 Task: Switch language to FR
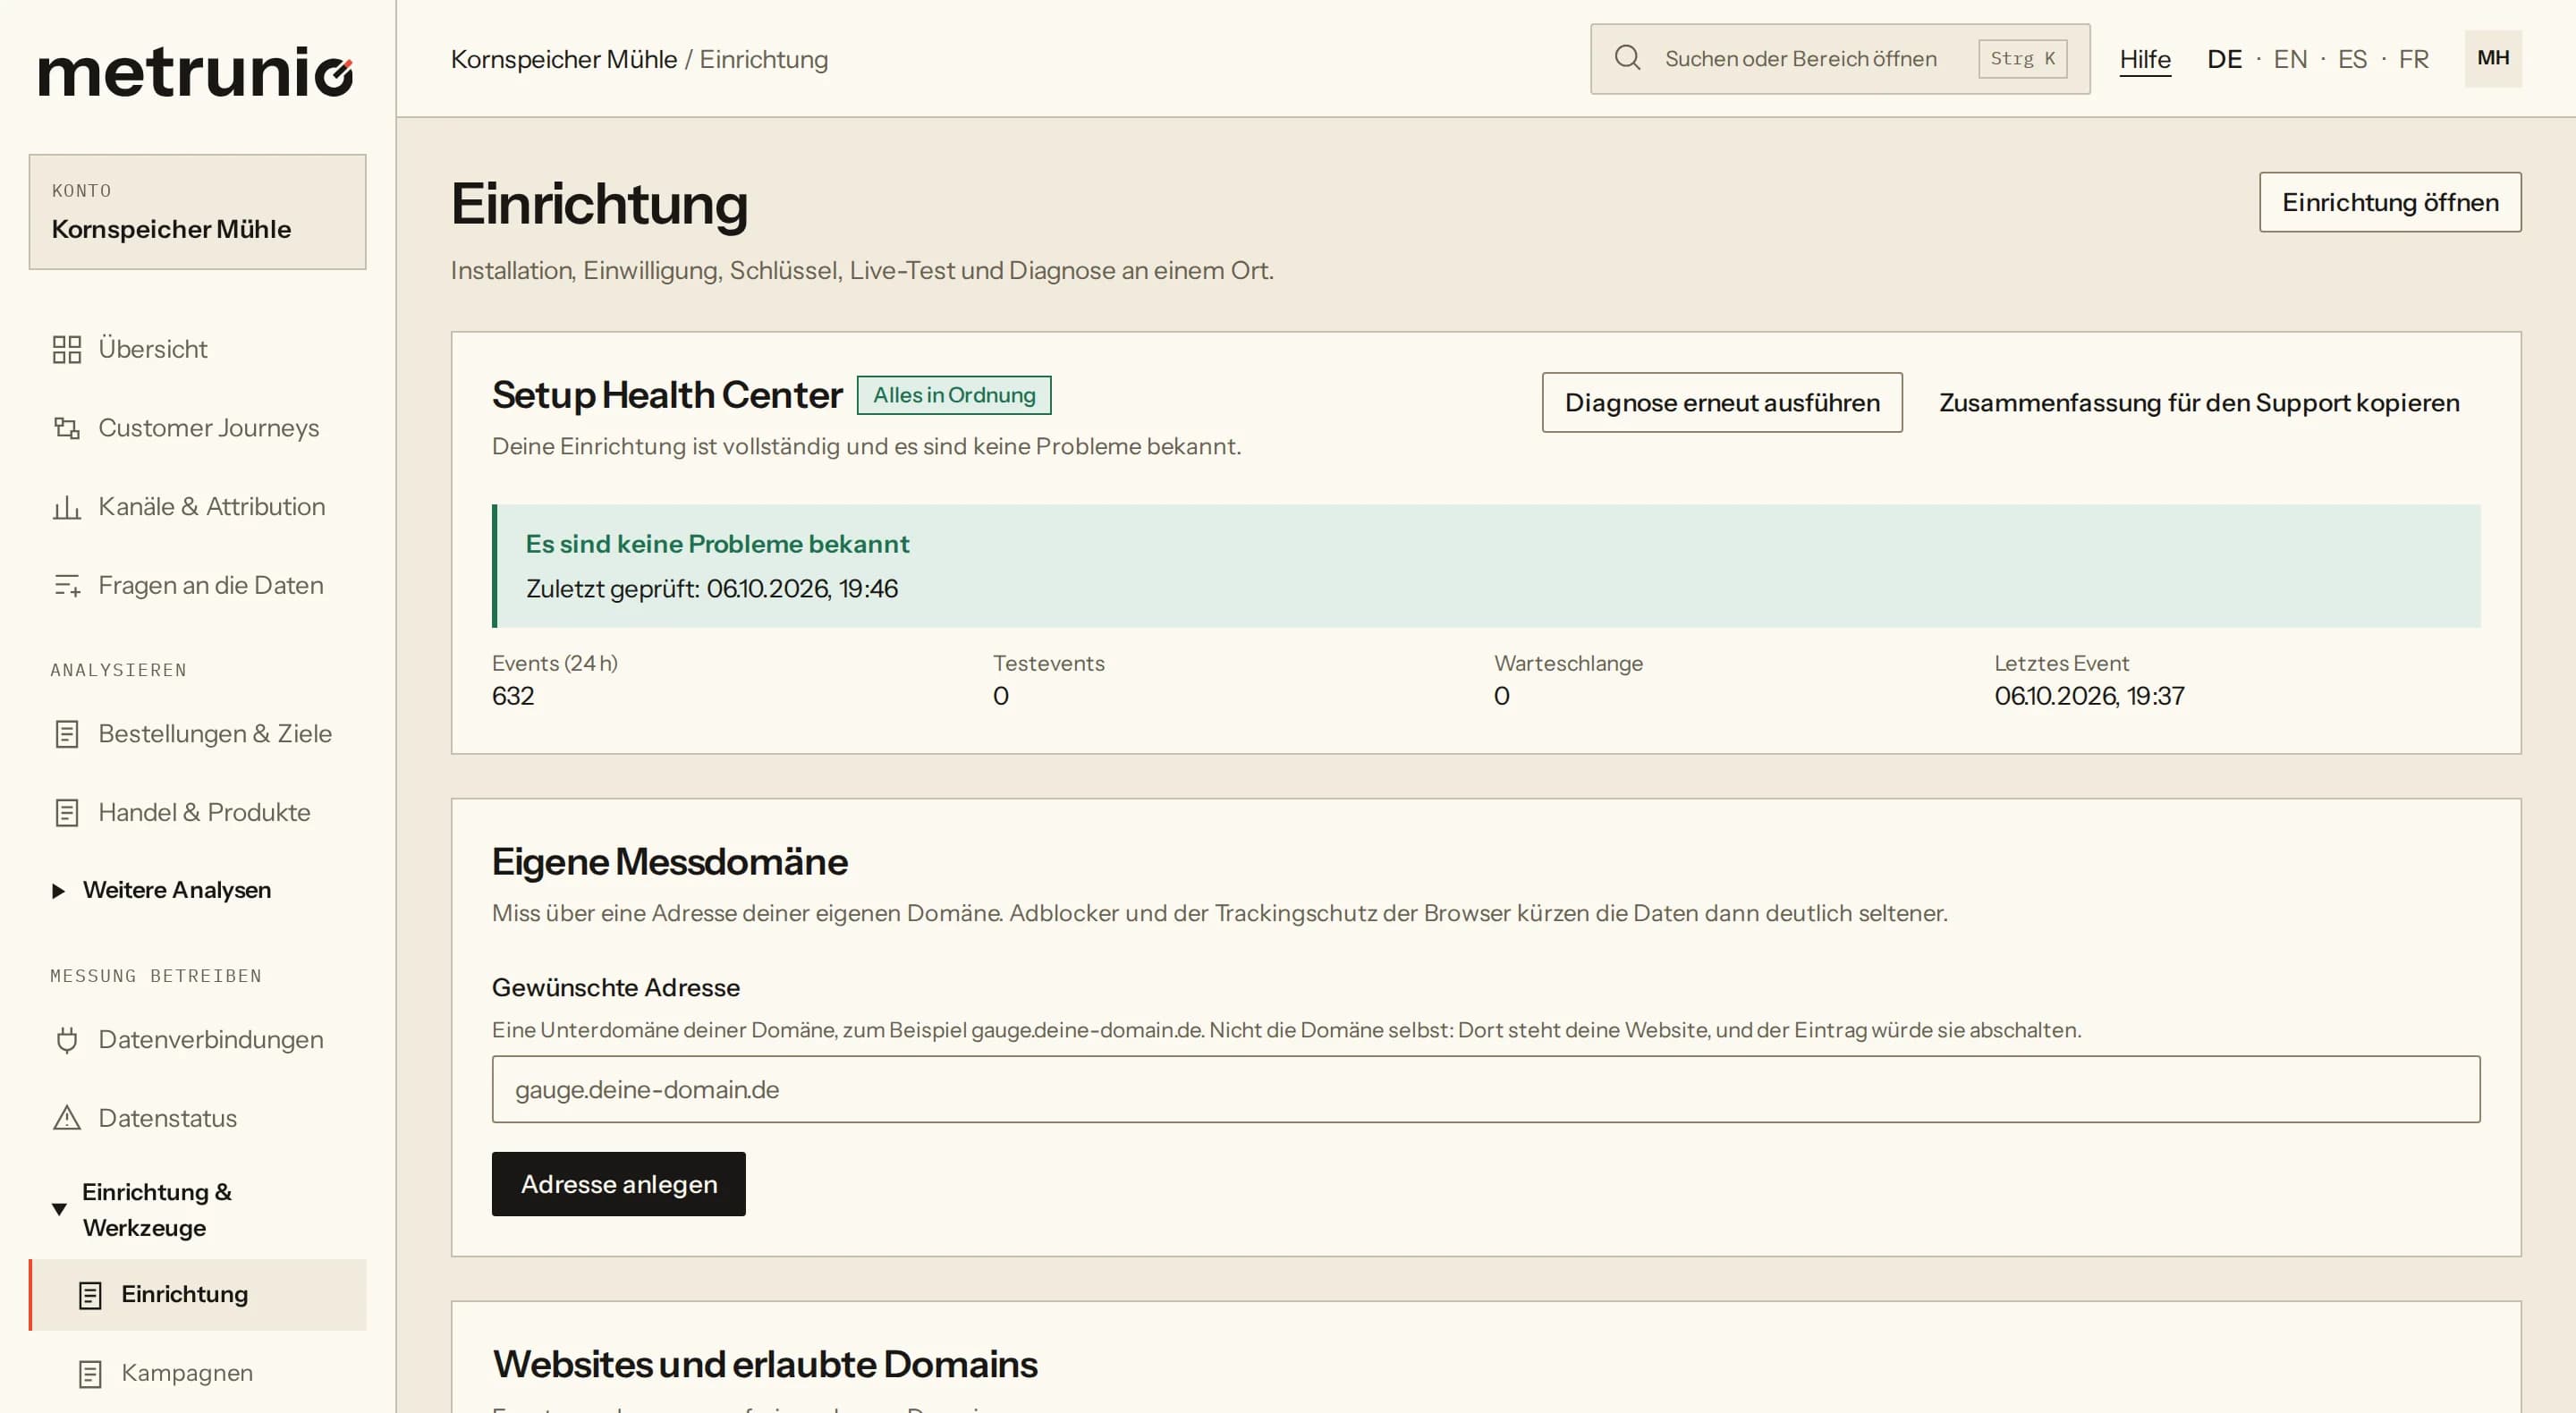(2413, 59)
